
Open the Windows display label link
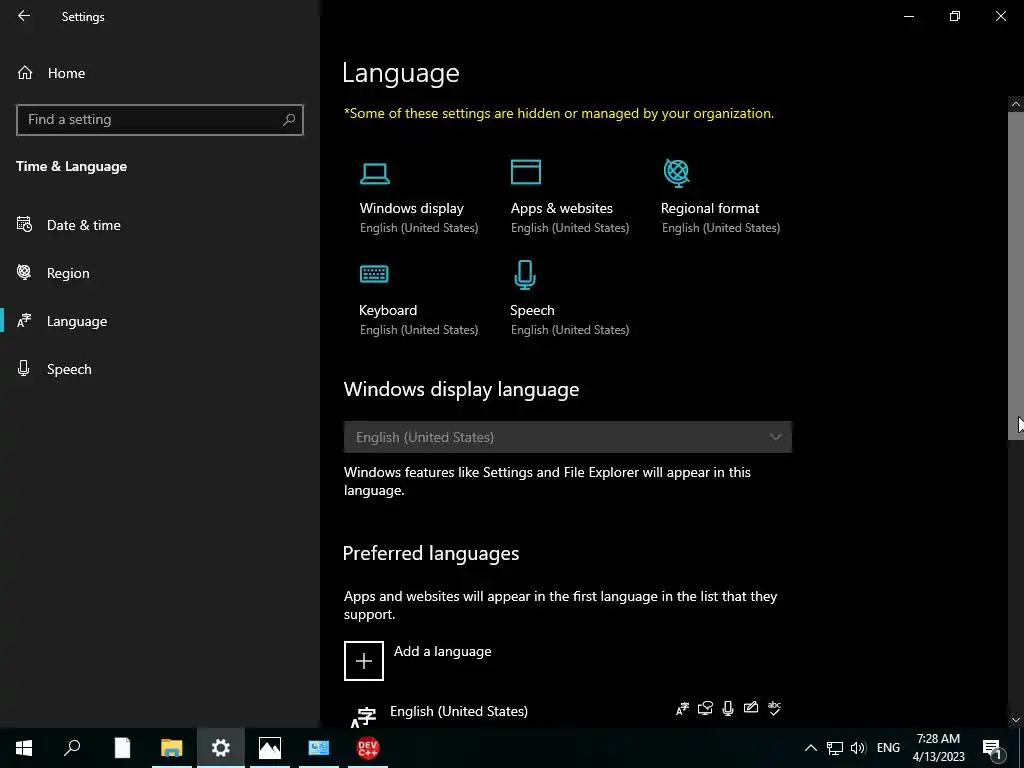tap(411, 208)
